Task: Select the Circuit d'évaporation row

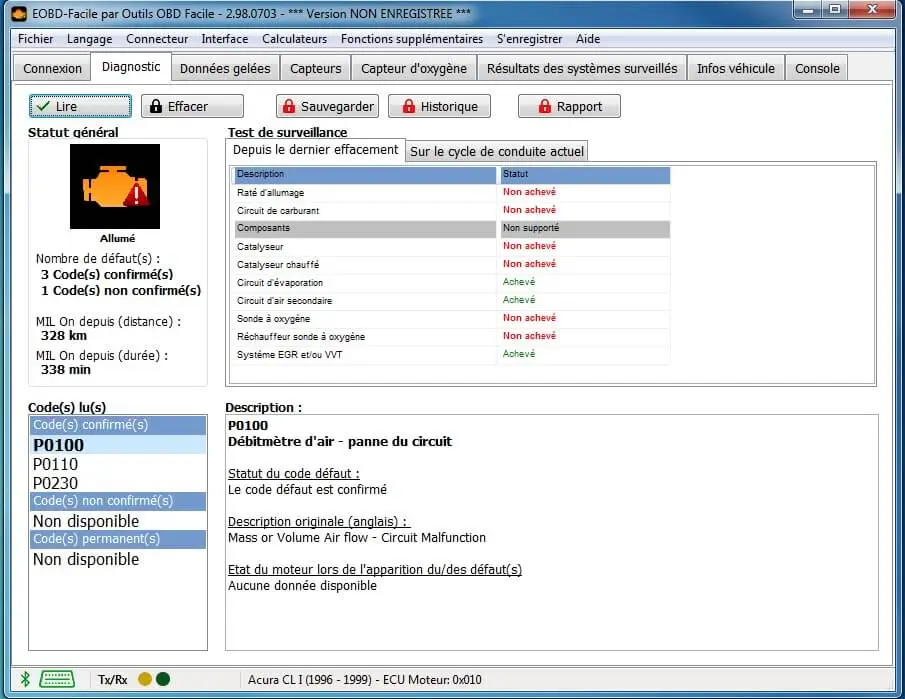Action: (452, 283)
